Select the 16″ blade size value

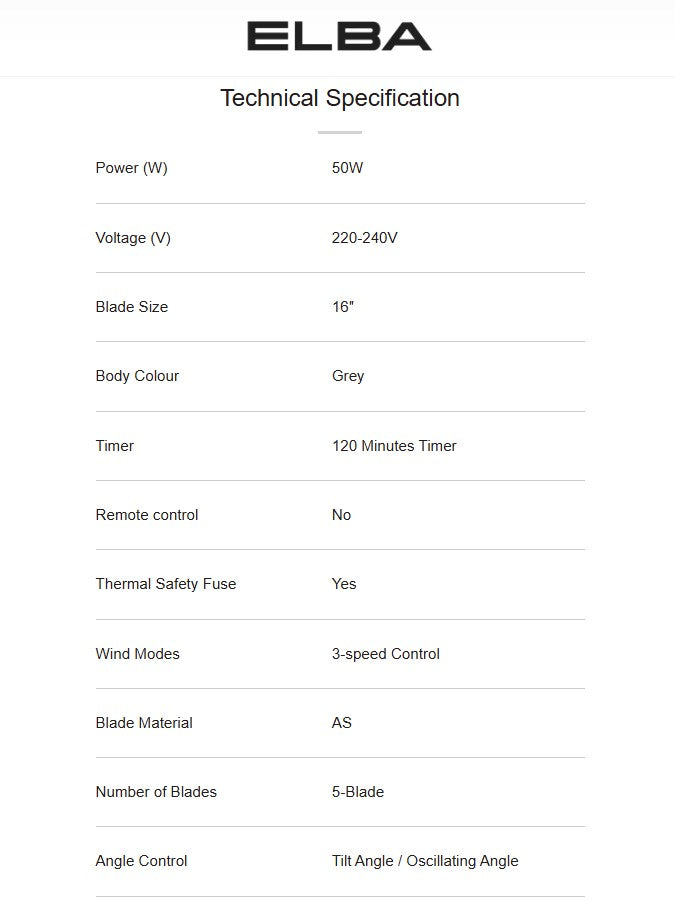pos(343,307)
